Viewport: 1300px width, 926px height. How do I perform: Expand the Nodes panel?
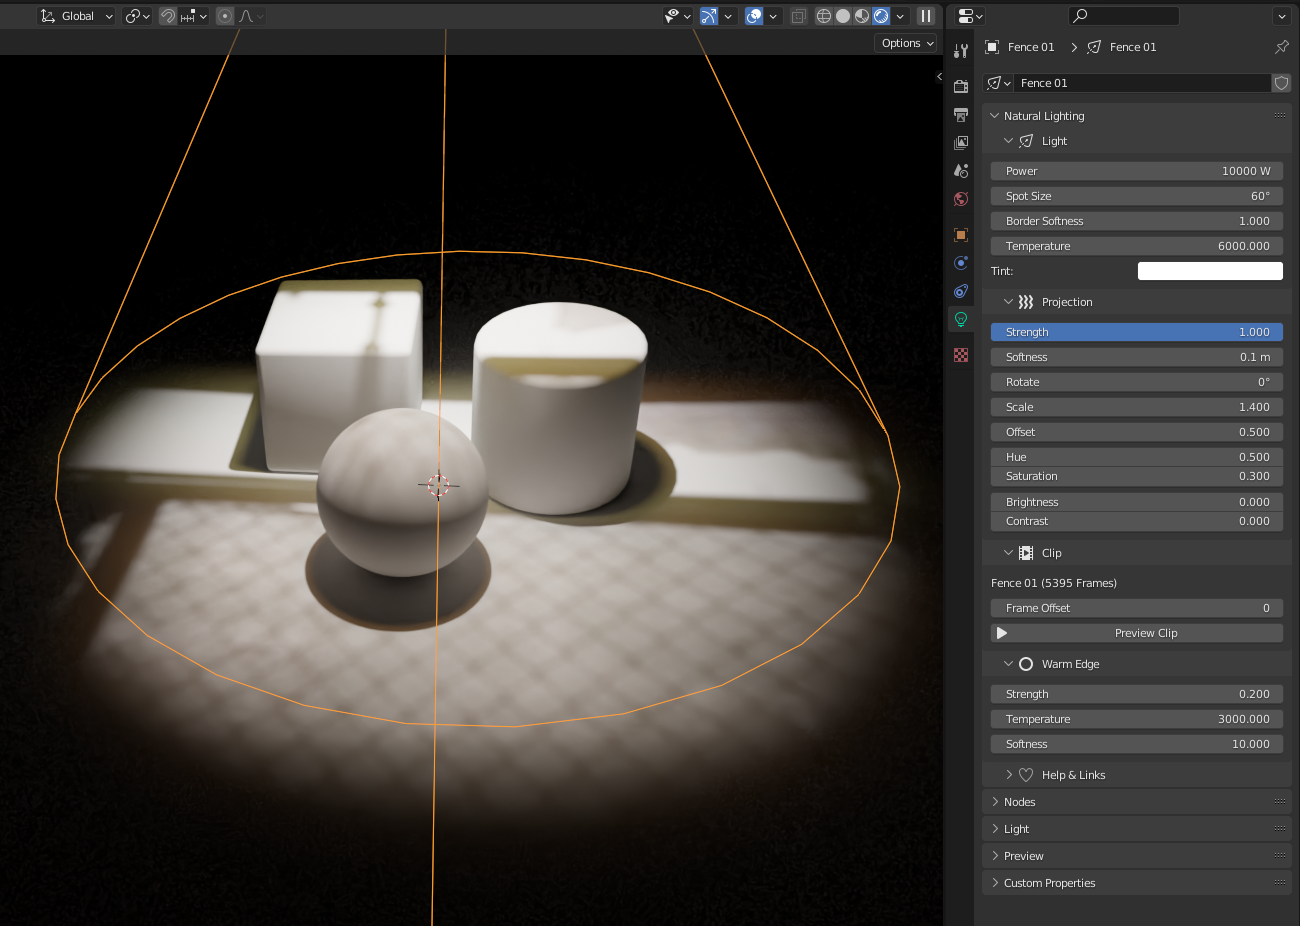pos(1019,802)
